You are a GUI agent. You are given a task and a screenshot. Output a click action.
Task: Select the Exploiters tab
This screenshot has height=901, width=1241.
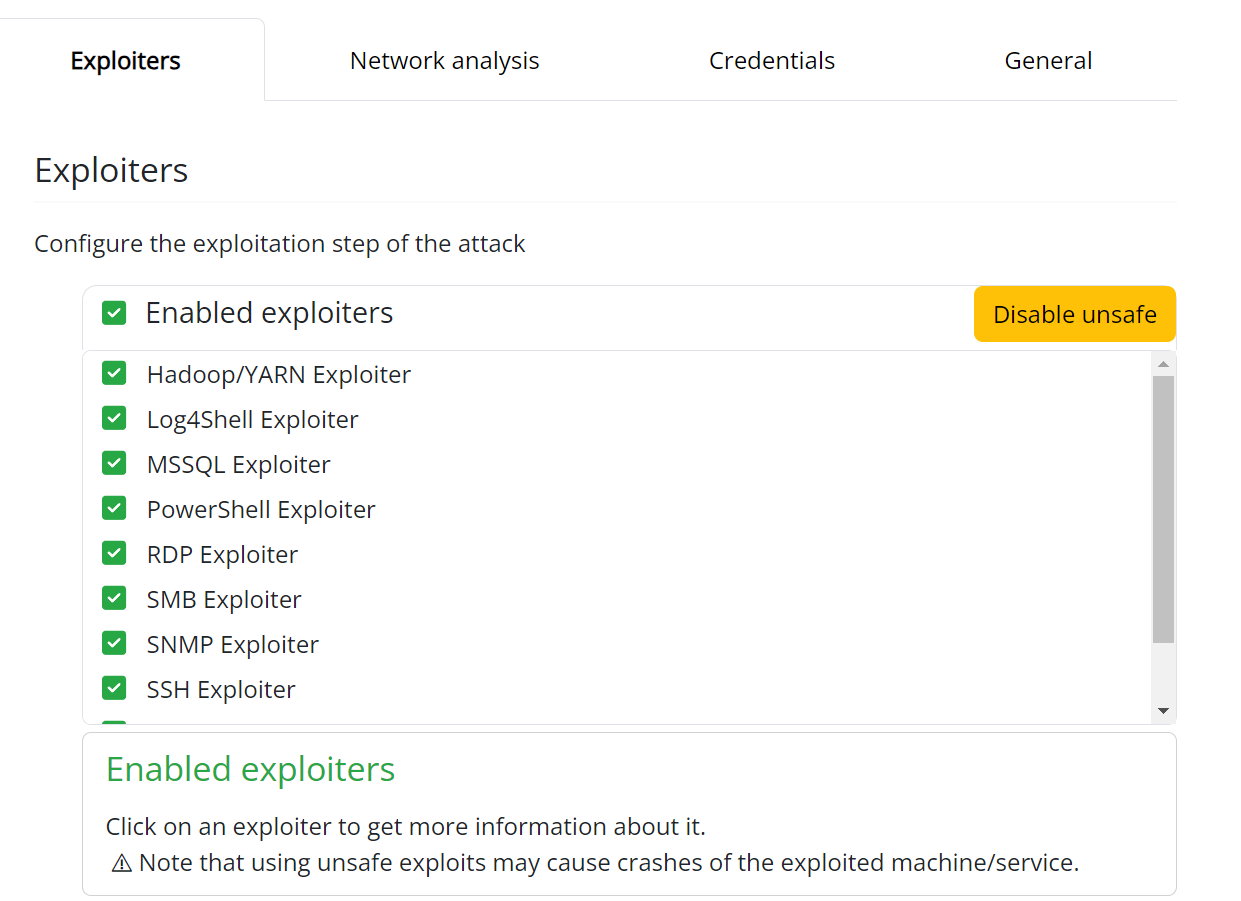[x=126, y=61]
